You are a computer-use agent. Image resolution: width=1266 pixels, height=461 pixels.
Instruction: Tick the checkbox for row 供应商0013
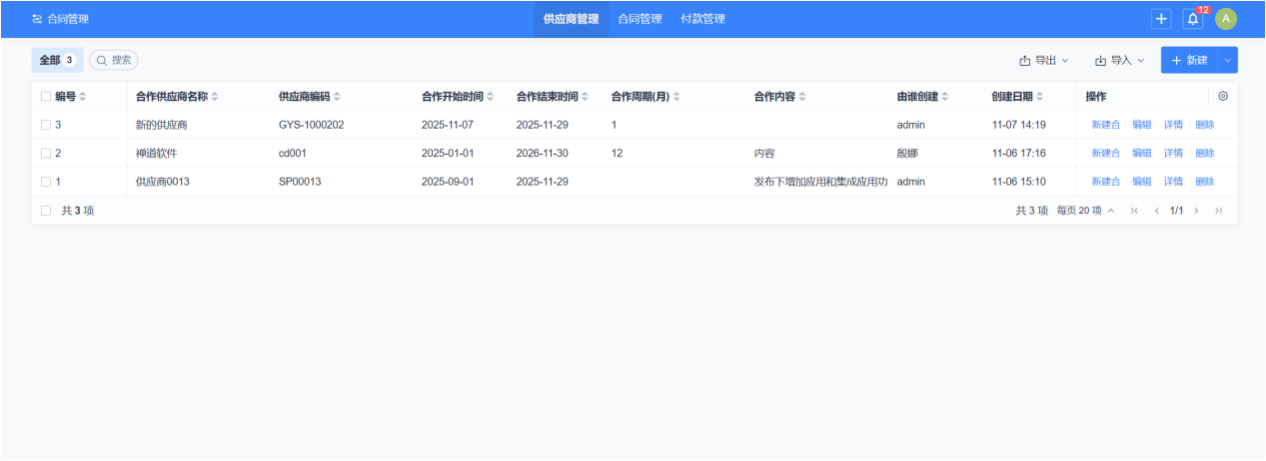click(x=46, y=182)
